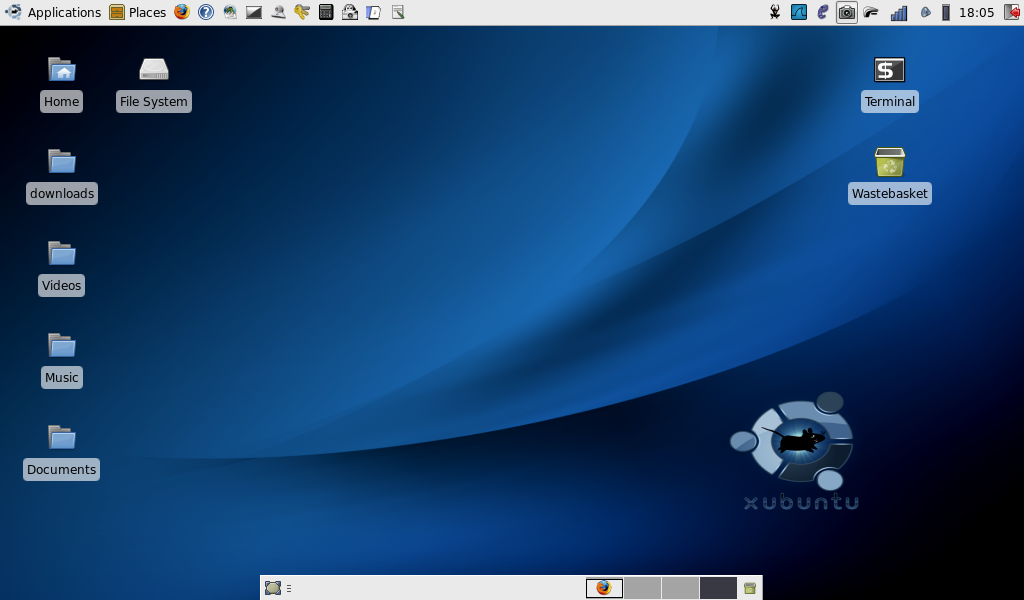Image resolution: width=1024 pixels, height=600 pixels.
Task: Select the Wastebasket label text
Action: [889, 194]
